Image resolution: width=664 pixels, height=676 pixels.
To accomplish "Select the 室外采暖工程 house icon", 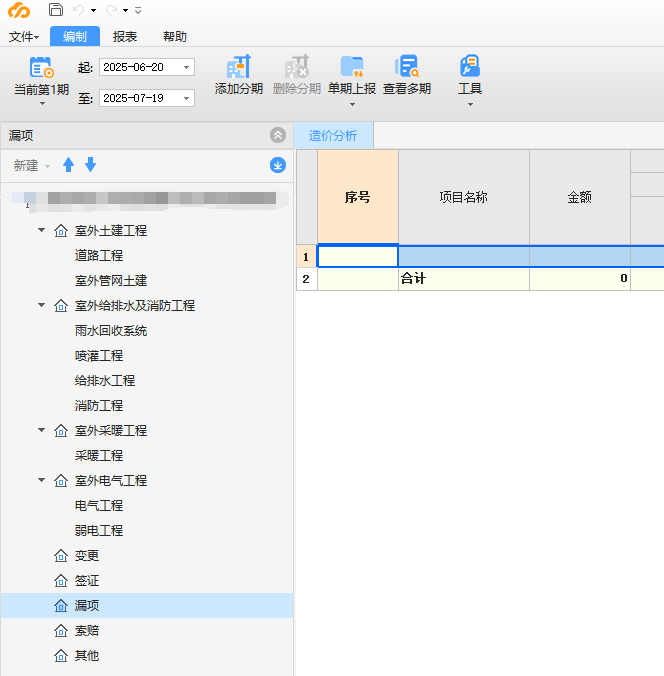I will (61, 431).
